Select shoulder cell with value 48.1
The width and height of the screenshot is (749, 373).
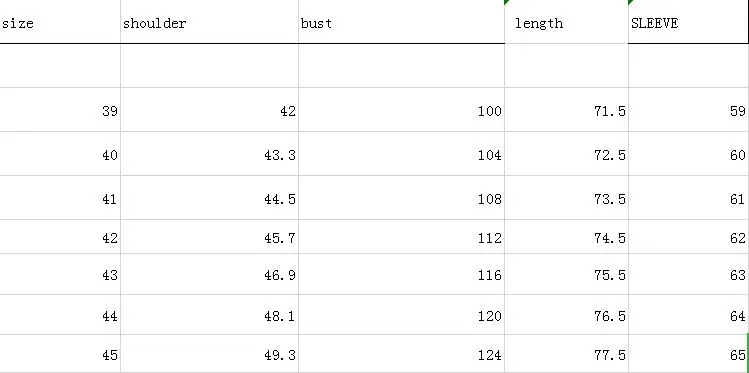(209, 315)
